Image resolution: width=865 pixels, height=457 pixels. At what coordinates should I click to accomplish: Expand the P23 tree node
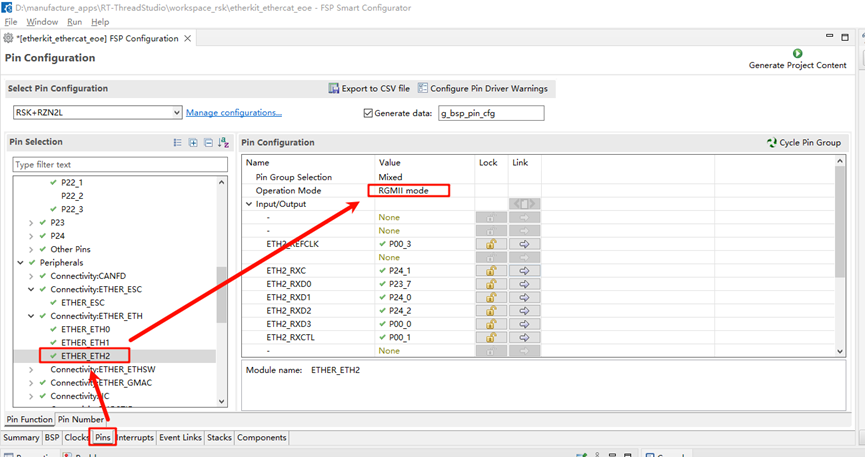[31, 223]
